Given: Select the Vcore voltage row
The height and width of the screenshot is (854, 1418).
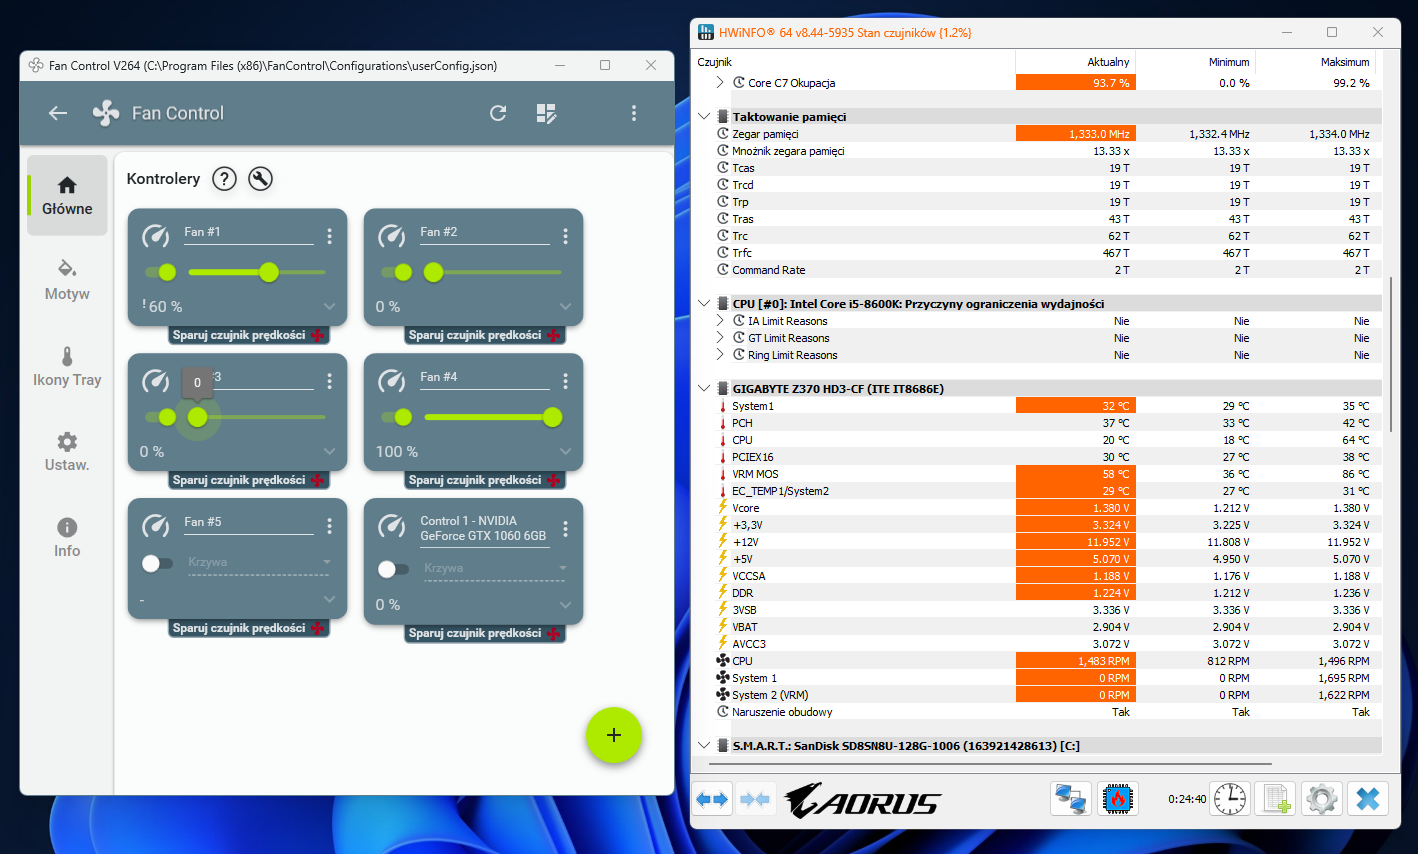Looking at the screenshot, I should point(1042,508).
